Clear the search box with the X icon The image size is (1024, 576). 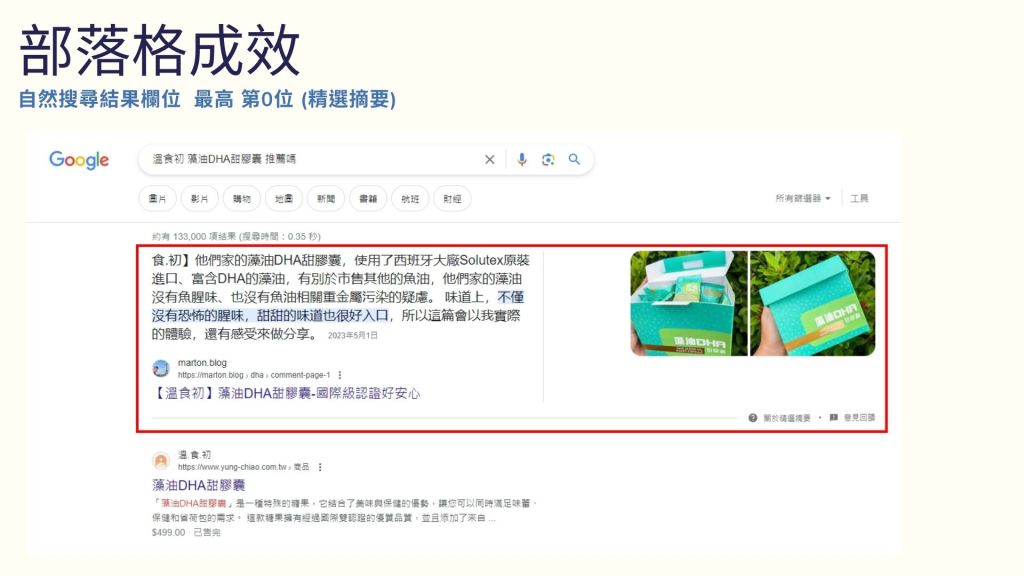(490, 159)
